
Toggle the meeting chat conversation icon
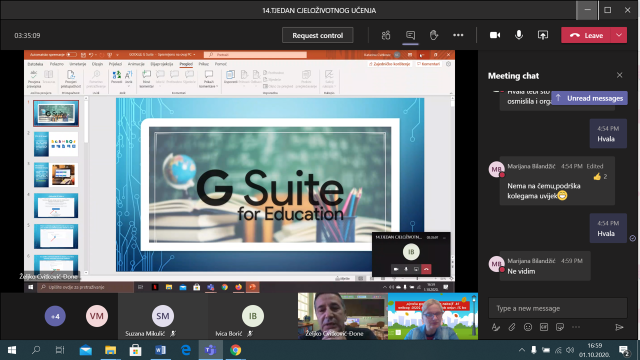(410, 36)
